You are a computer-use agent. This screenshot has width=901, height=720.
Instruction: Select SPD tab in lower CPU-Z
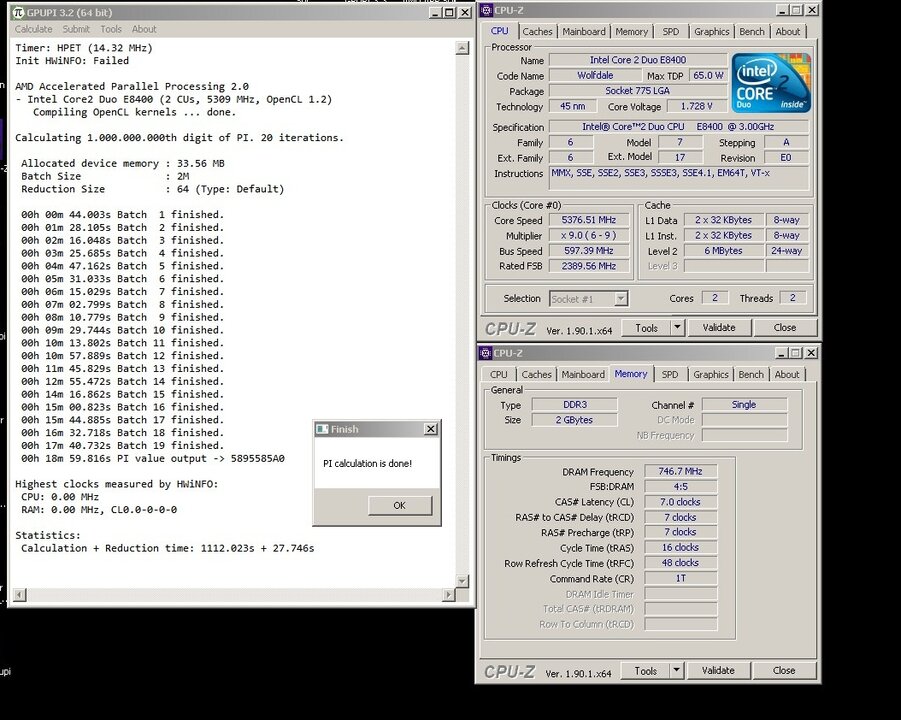coord(670,375)
